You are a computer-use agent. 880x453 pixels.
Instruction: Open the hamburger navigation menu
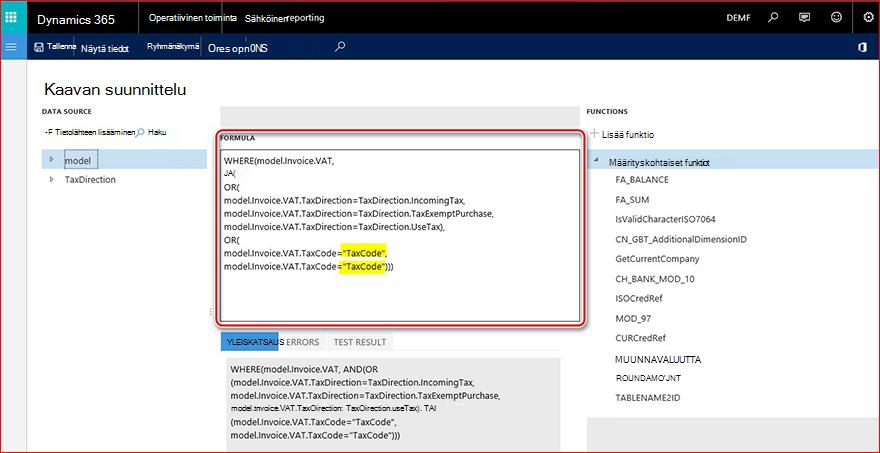[x=11, y=47]
